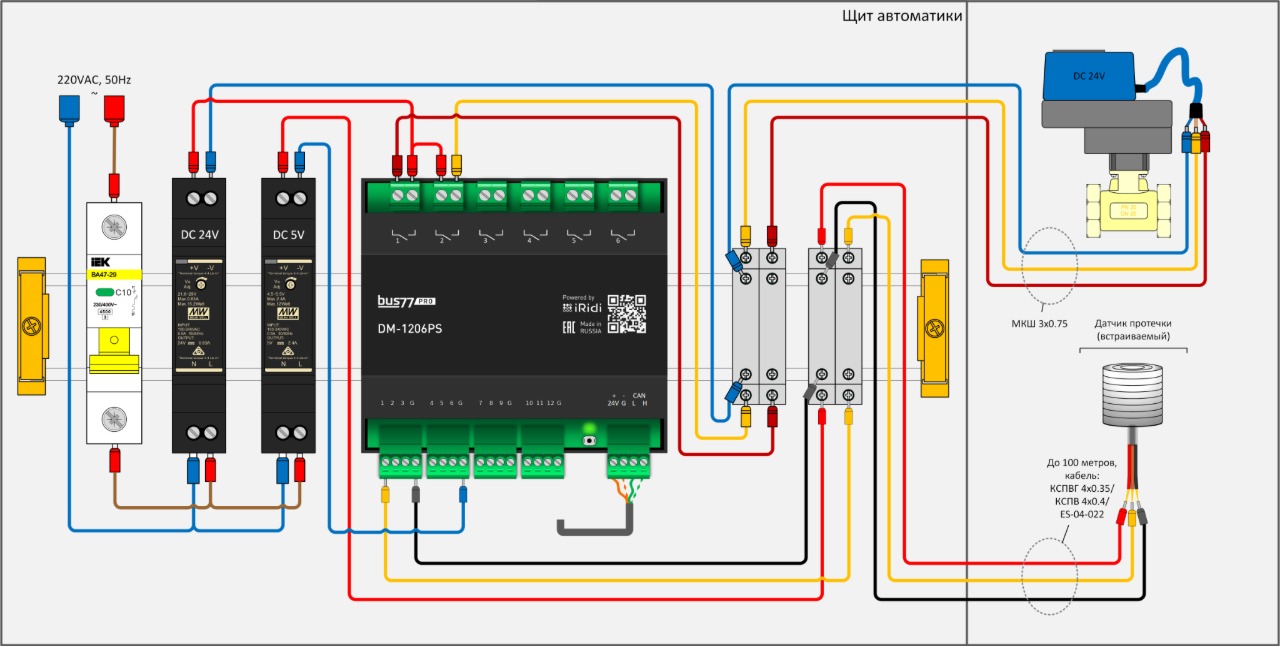1280x646 pixels.
Task: Click relay 5 contact symbol
Action: [577, 236]
